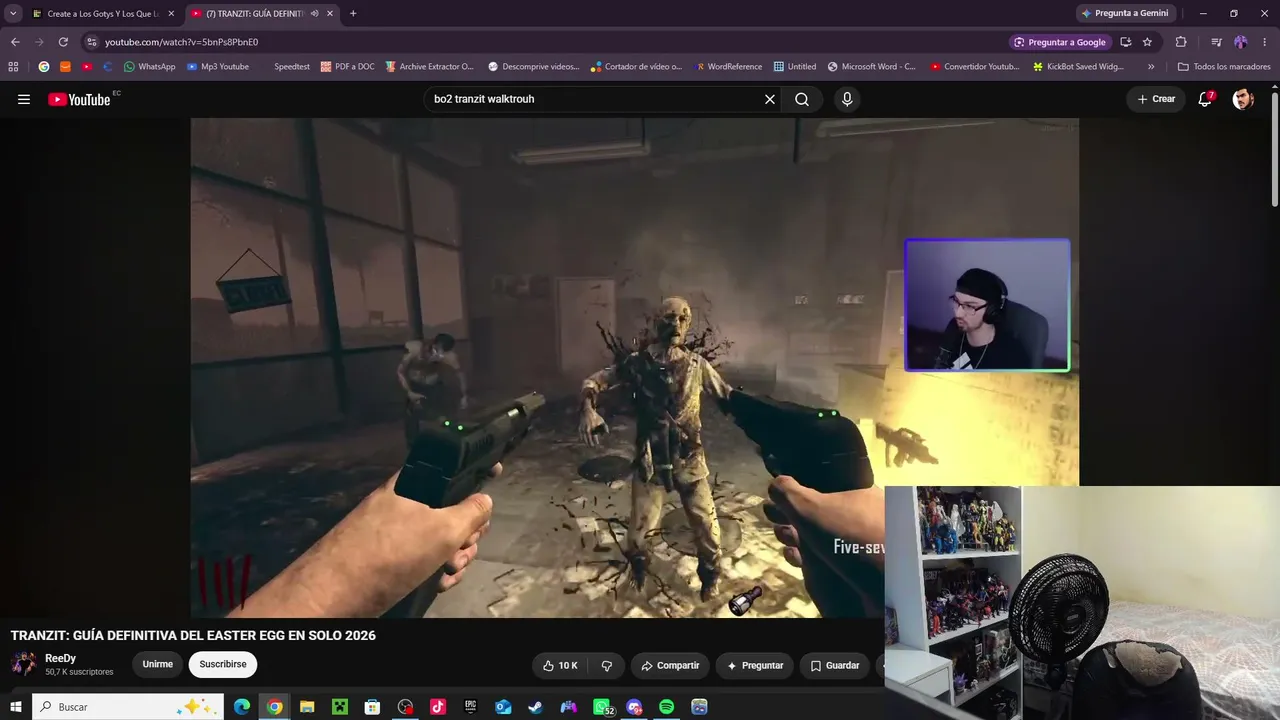
Task: Go to the YouTube home logo
Action: pyautogui.click(x=79, y=99)
